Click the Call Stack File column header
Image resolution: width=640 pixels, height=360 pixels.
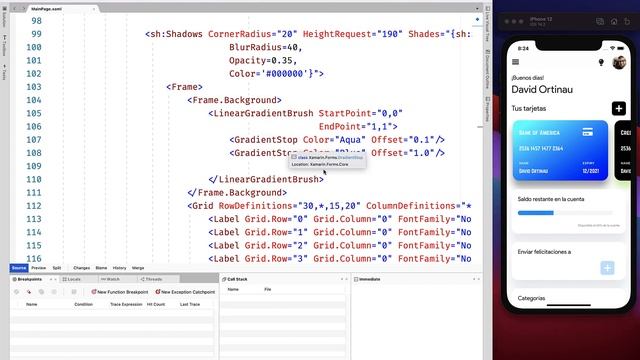[267, 289]
